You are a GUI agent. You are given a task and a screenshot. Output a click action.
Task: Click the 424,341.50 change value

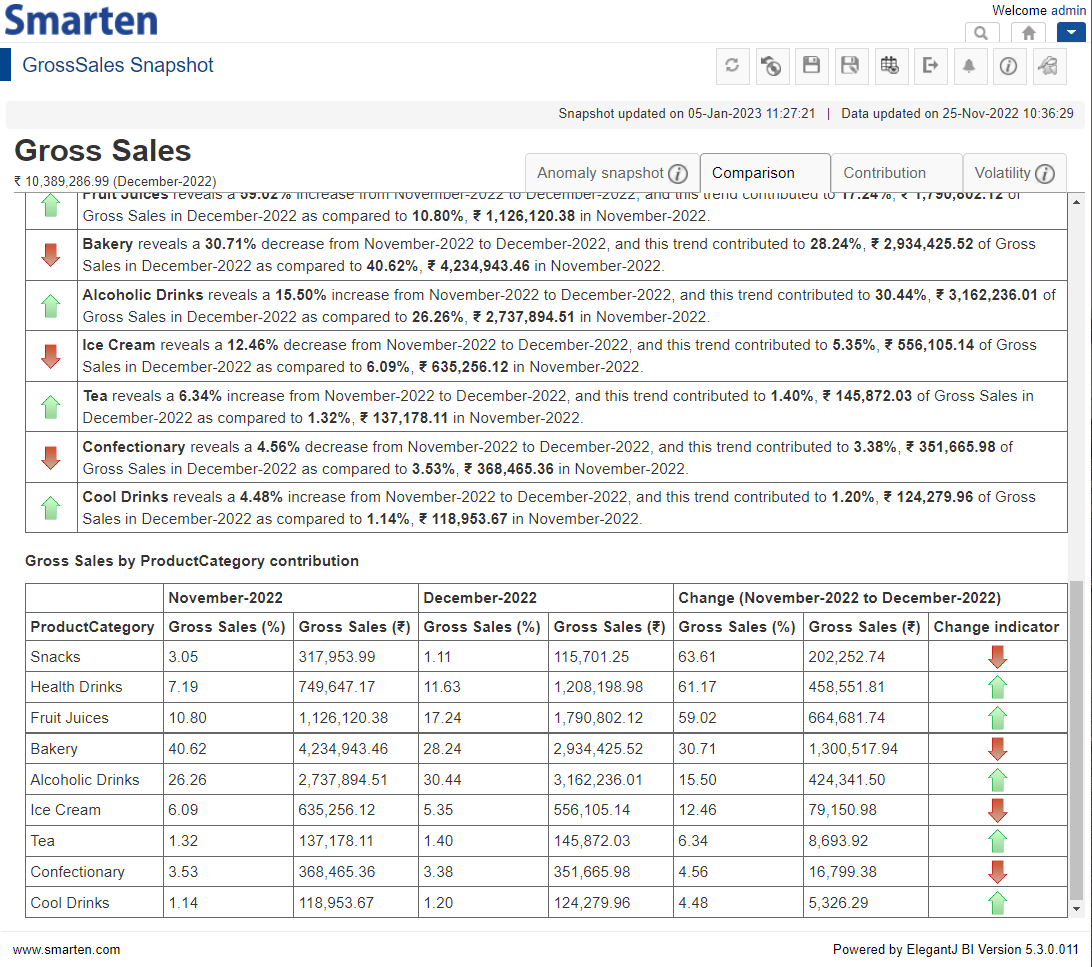point(847,780)
